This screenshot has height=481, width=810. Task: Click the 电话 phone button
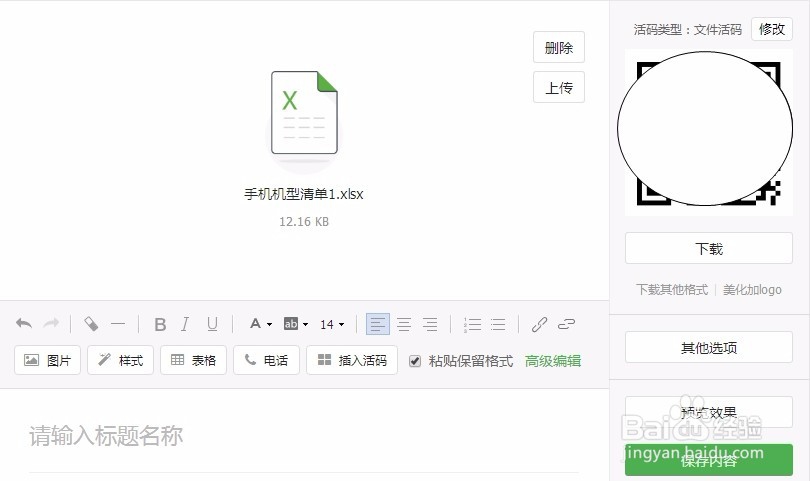tap(266, 360)
